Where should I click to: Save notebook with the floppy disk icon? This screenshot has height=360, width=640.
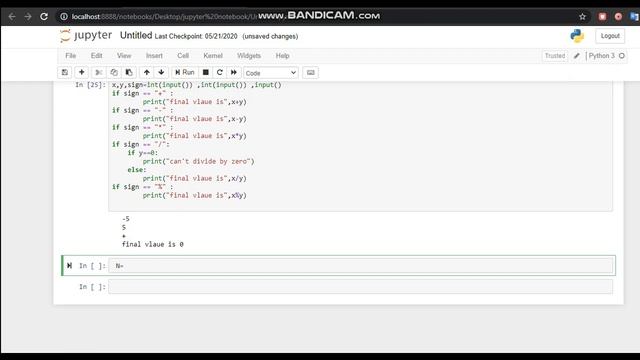point(64,72)
